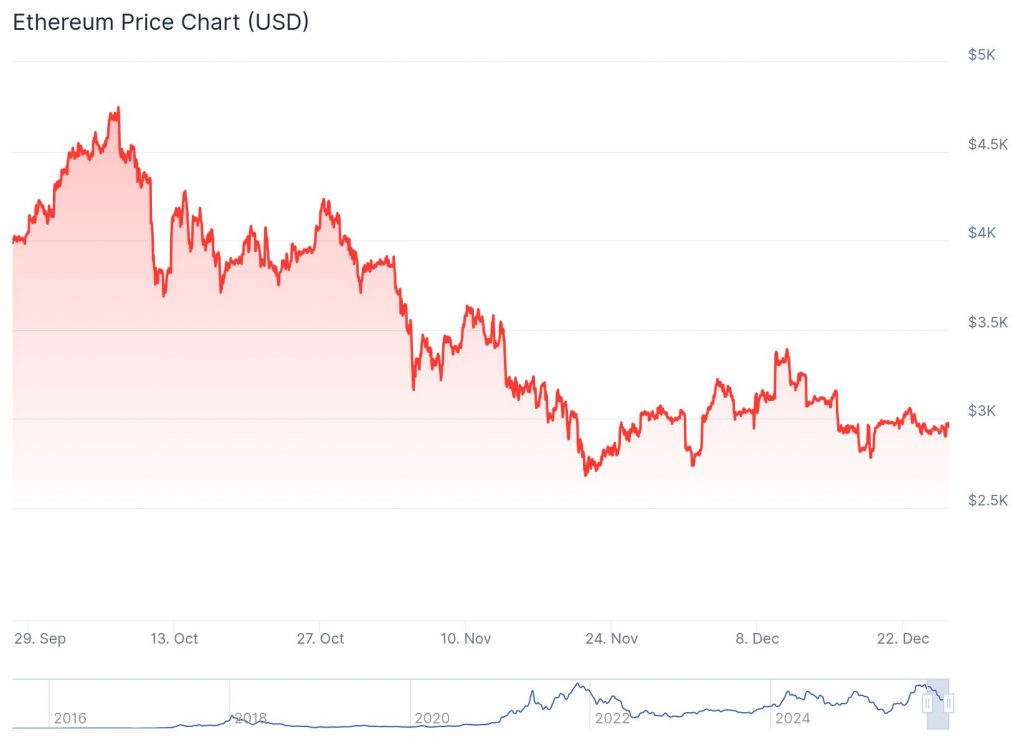This screenshot has height=747, width=1024.
Task: Click the 10. Nov date label
Action: coord(465,638)
